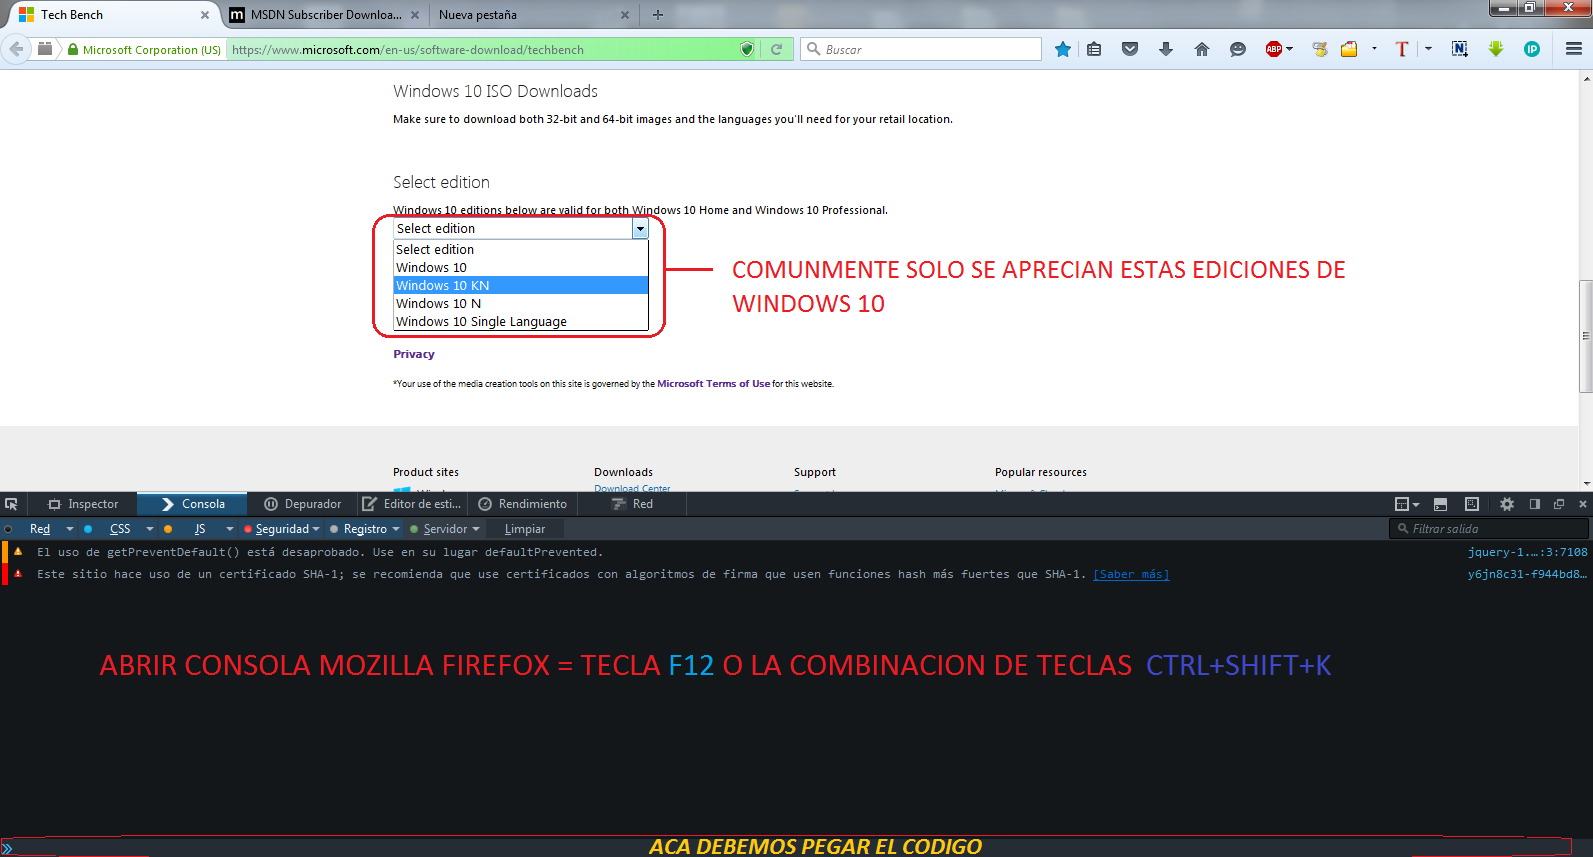Image resolution: width=1593 pixels, height=857 pixels.
Task: Toggle the JS log filter
Action: 200,529
